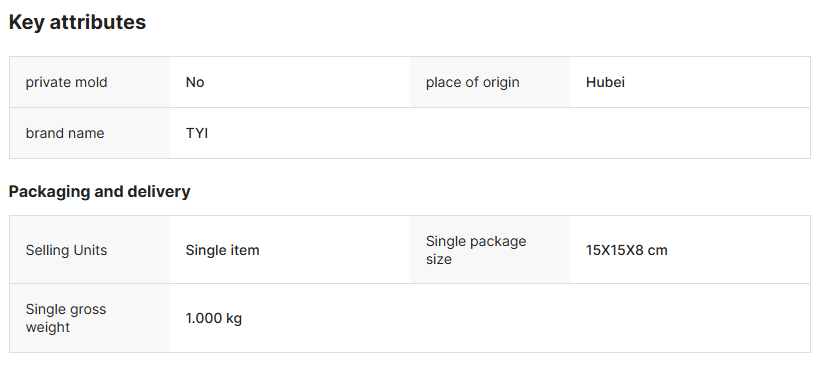Image resolution: width=819 pixels, height=367 pixels.
Task: Select the Single package size label
Action: coord(476,250)
